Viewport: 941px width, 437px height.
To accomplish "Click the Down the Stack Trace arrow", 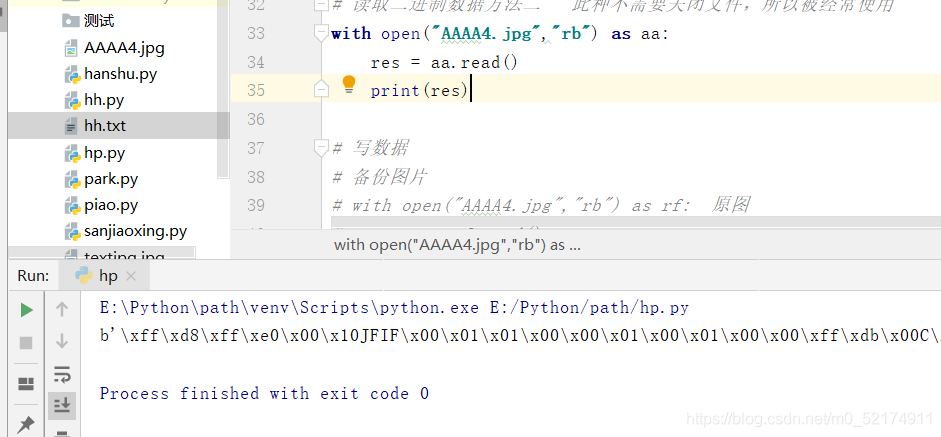I will (x=62, y=342).
